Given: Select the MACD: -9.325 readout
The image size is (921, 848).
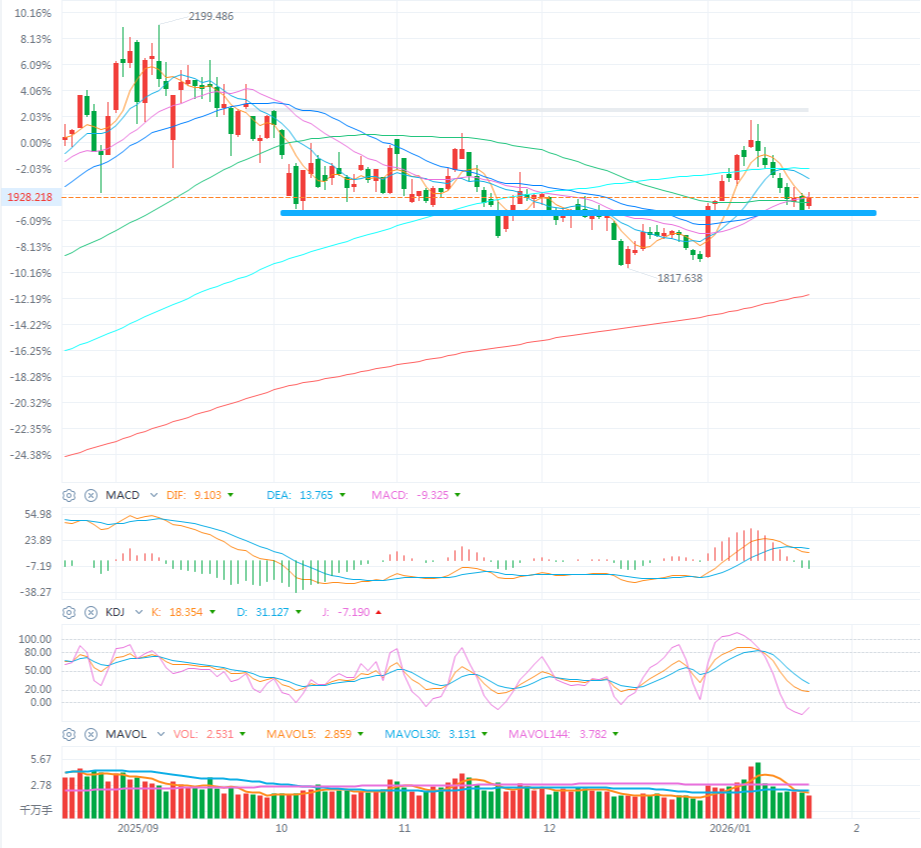Looking at the screenshot, I should pos(410,495).
